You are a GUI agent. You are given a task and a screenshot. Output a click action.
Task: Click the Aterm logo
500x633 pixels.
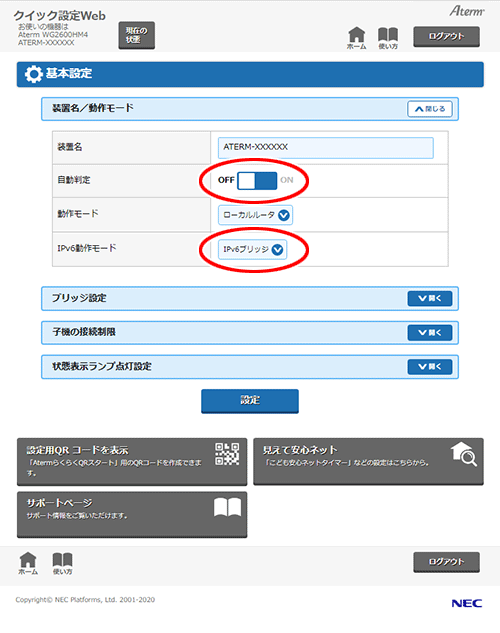(x=467, y=11)
